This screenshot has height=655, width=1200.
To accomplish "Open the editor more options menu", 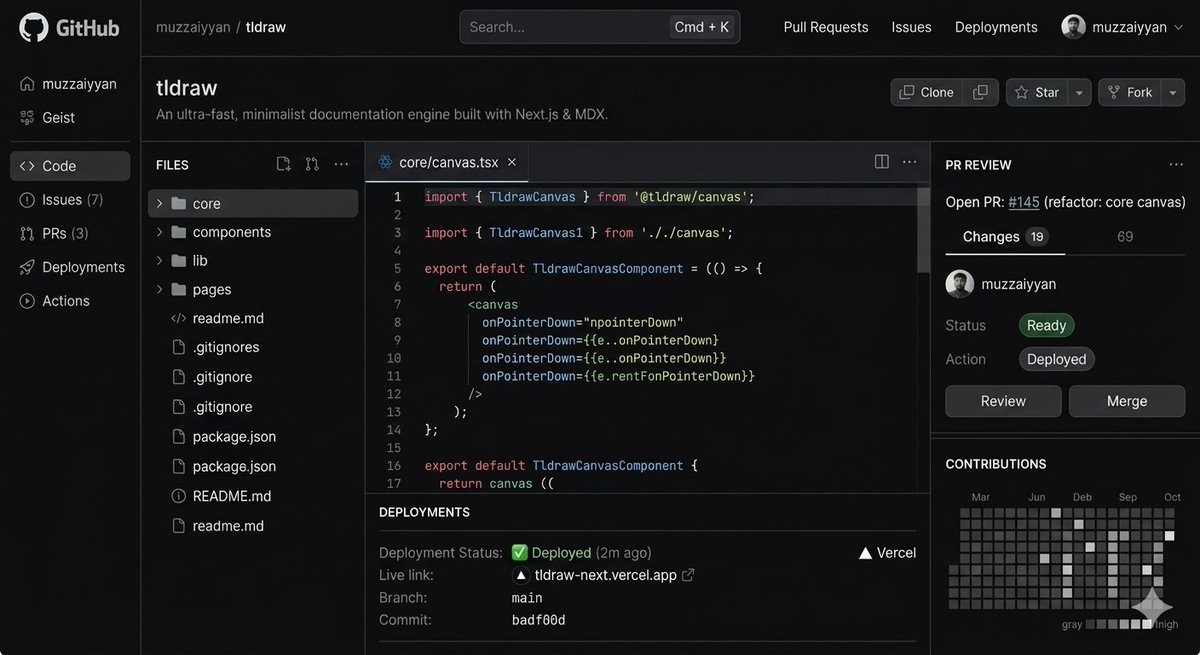I will 909,161.
